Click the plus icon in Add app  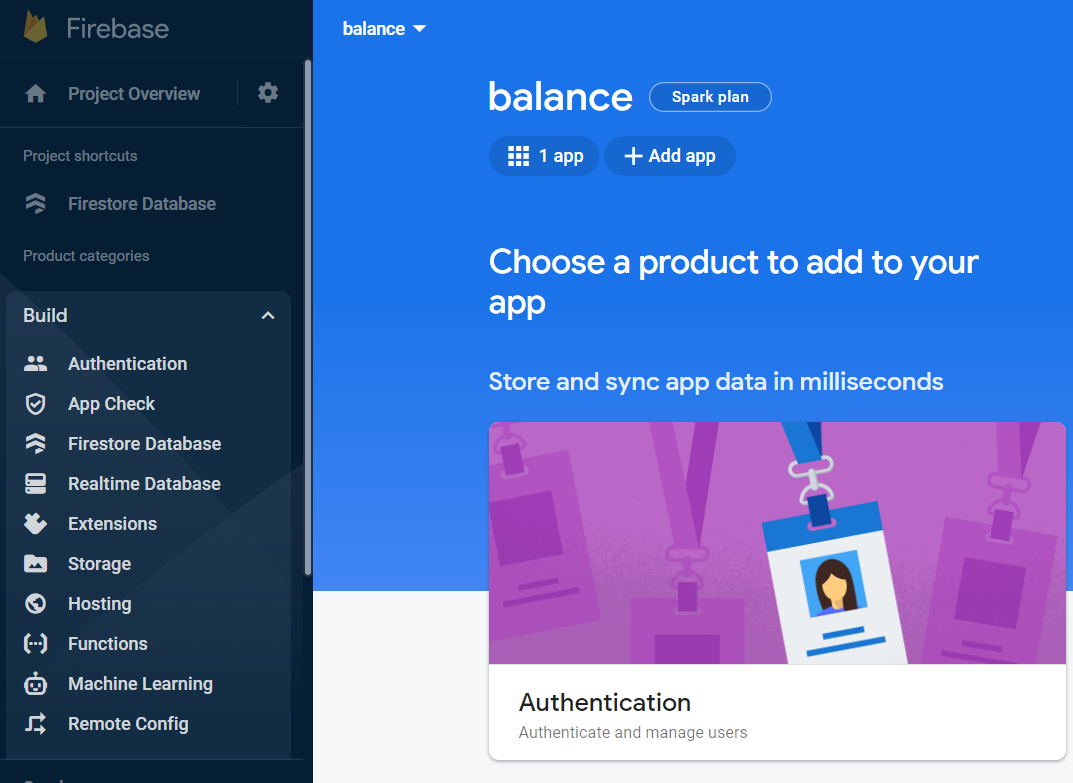[x=633, y=156]
